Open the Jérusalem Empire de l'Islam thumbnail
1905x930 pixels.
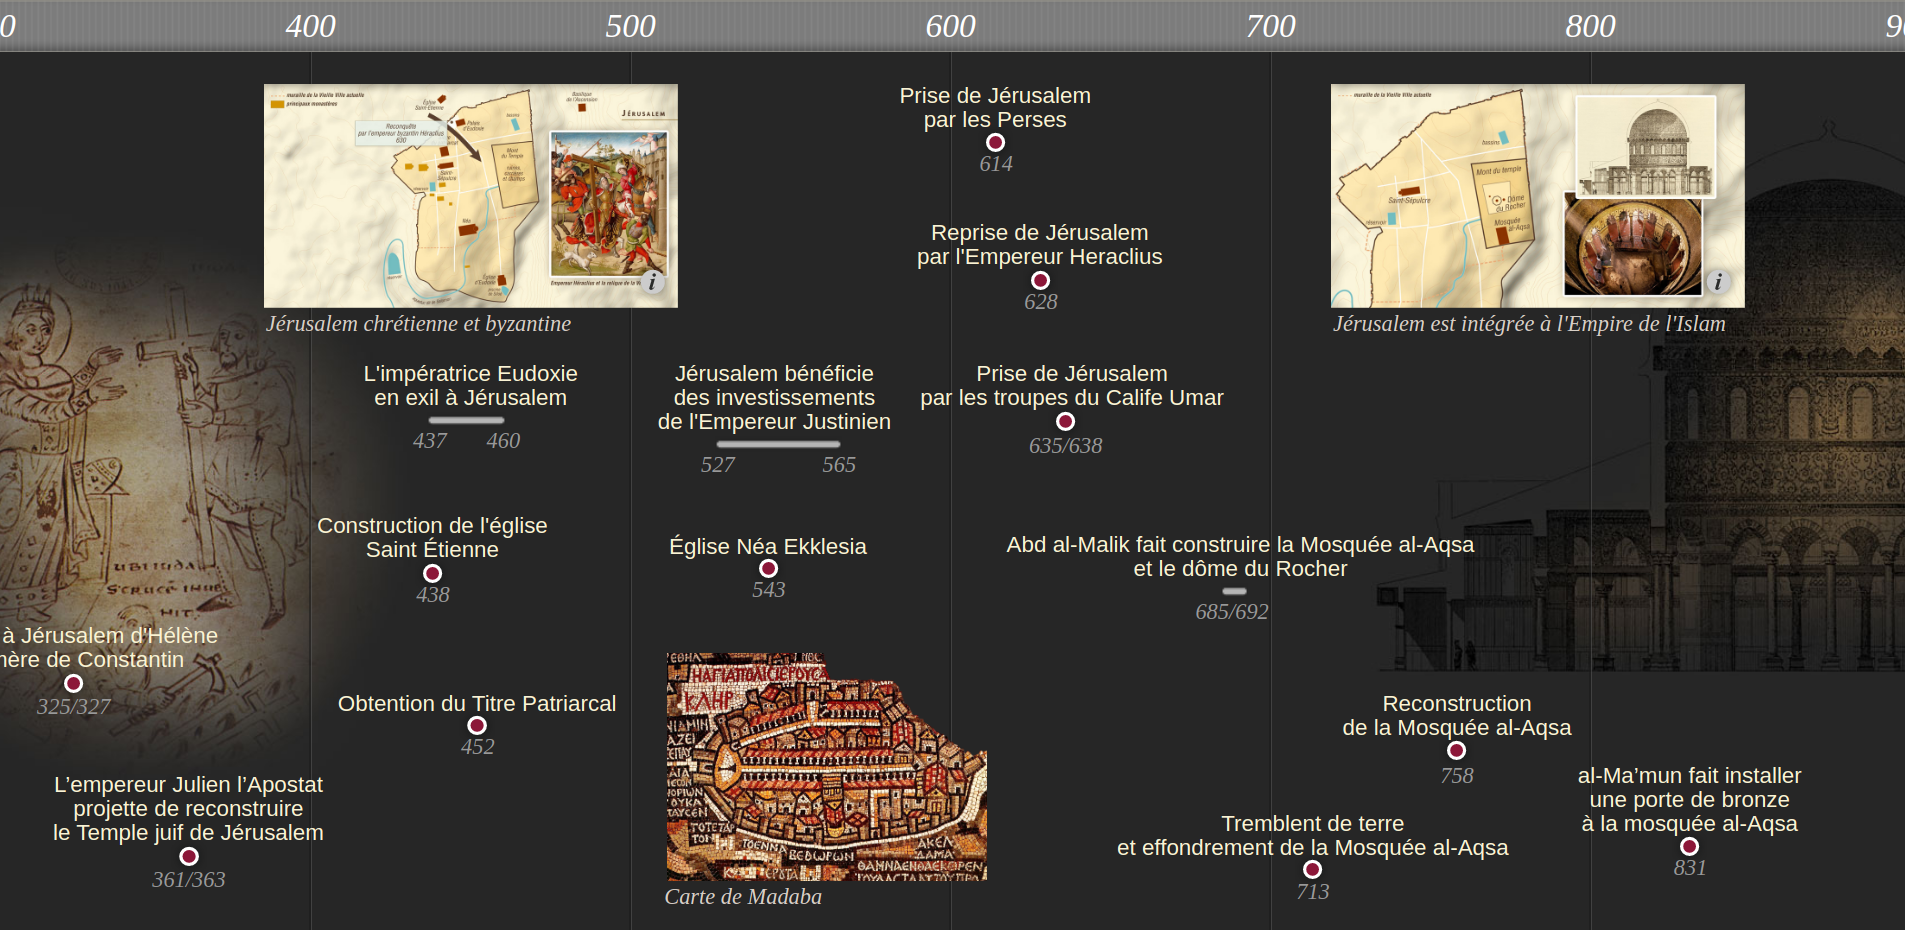click(x=1538, y=196)
